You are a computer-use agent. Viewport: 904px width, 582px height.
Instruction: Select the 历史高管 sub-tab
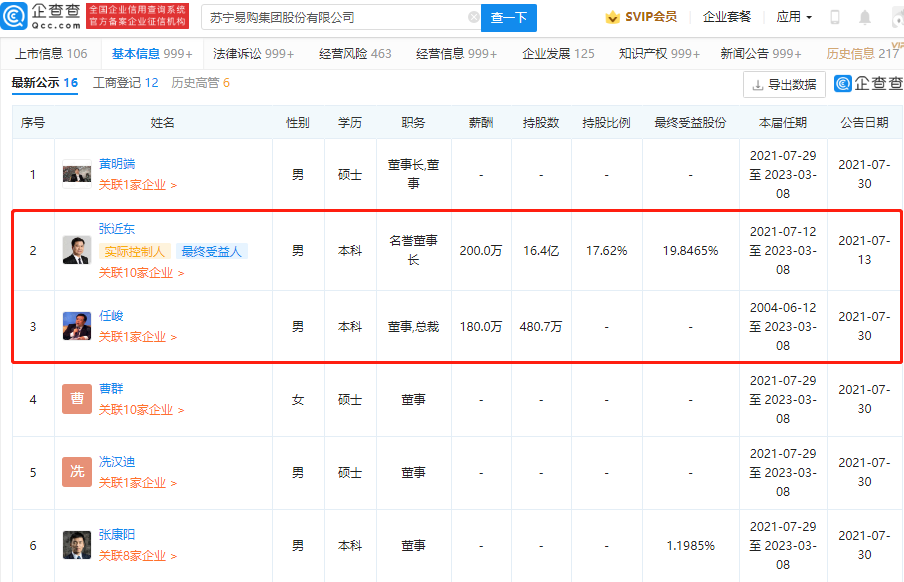(x=200, y=83)
